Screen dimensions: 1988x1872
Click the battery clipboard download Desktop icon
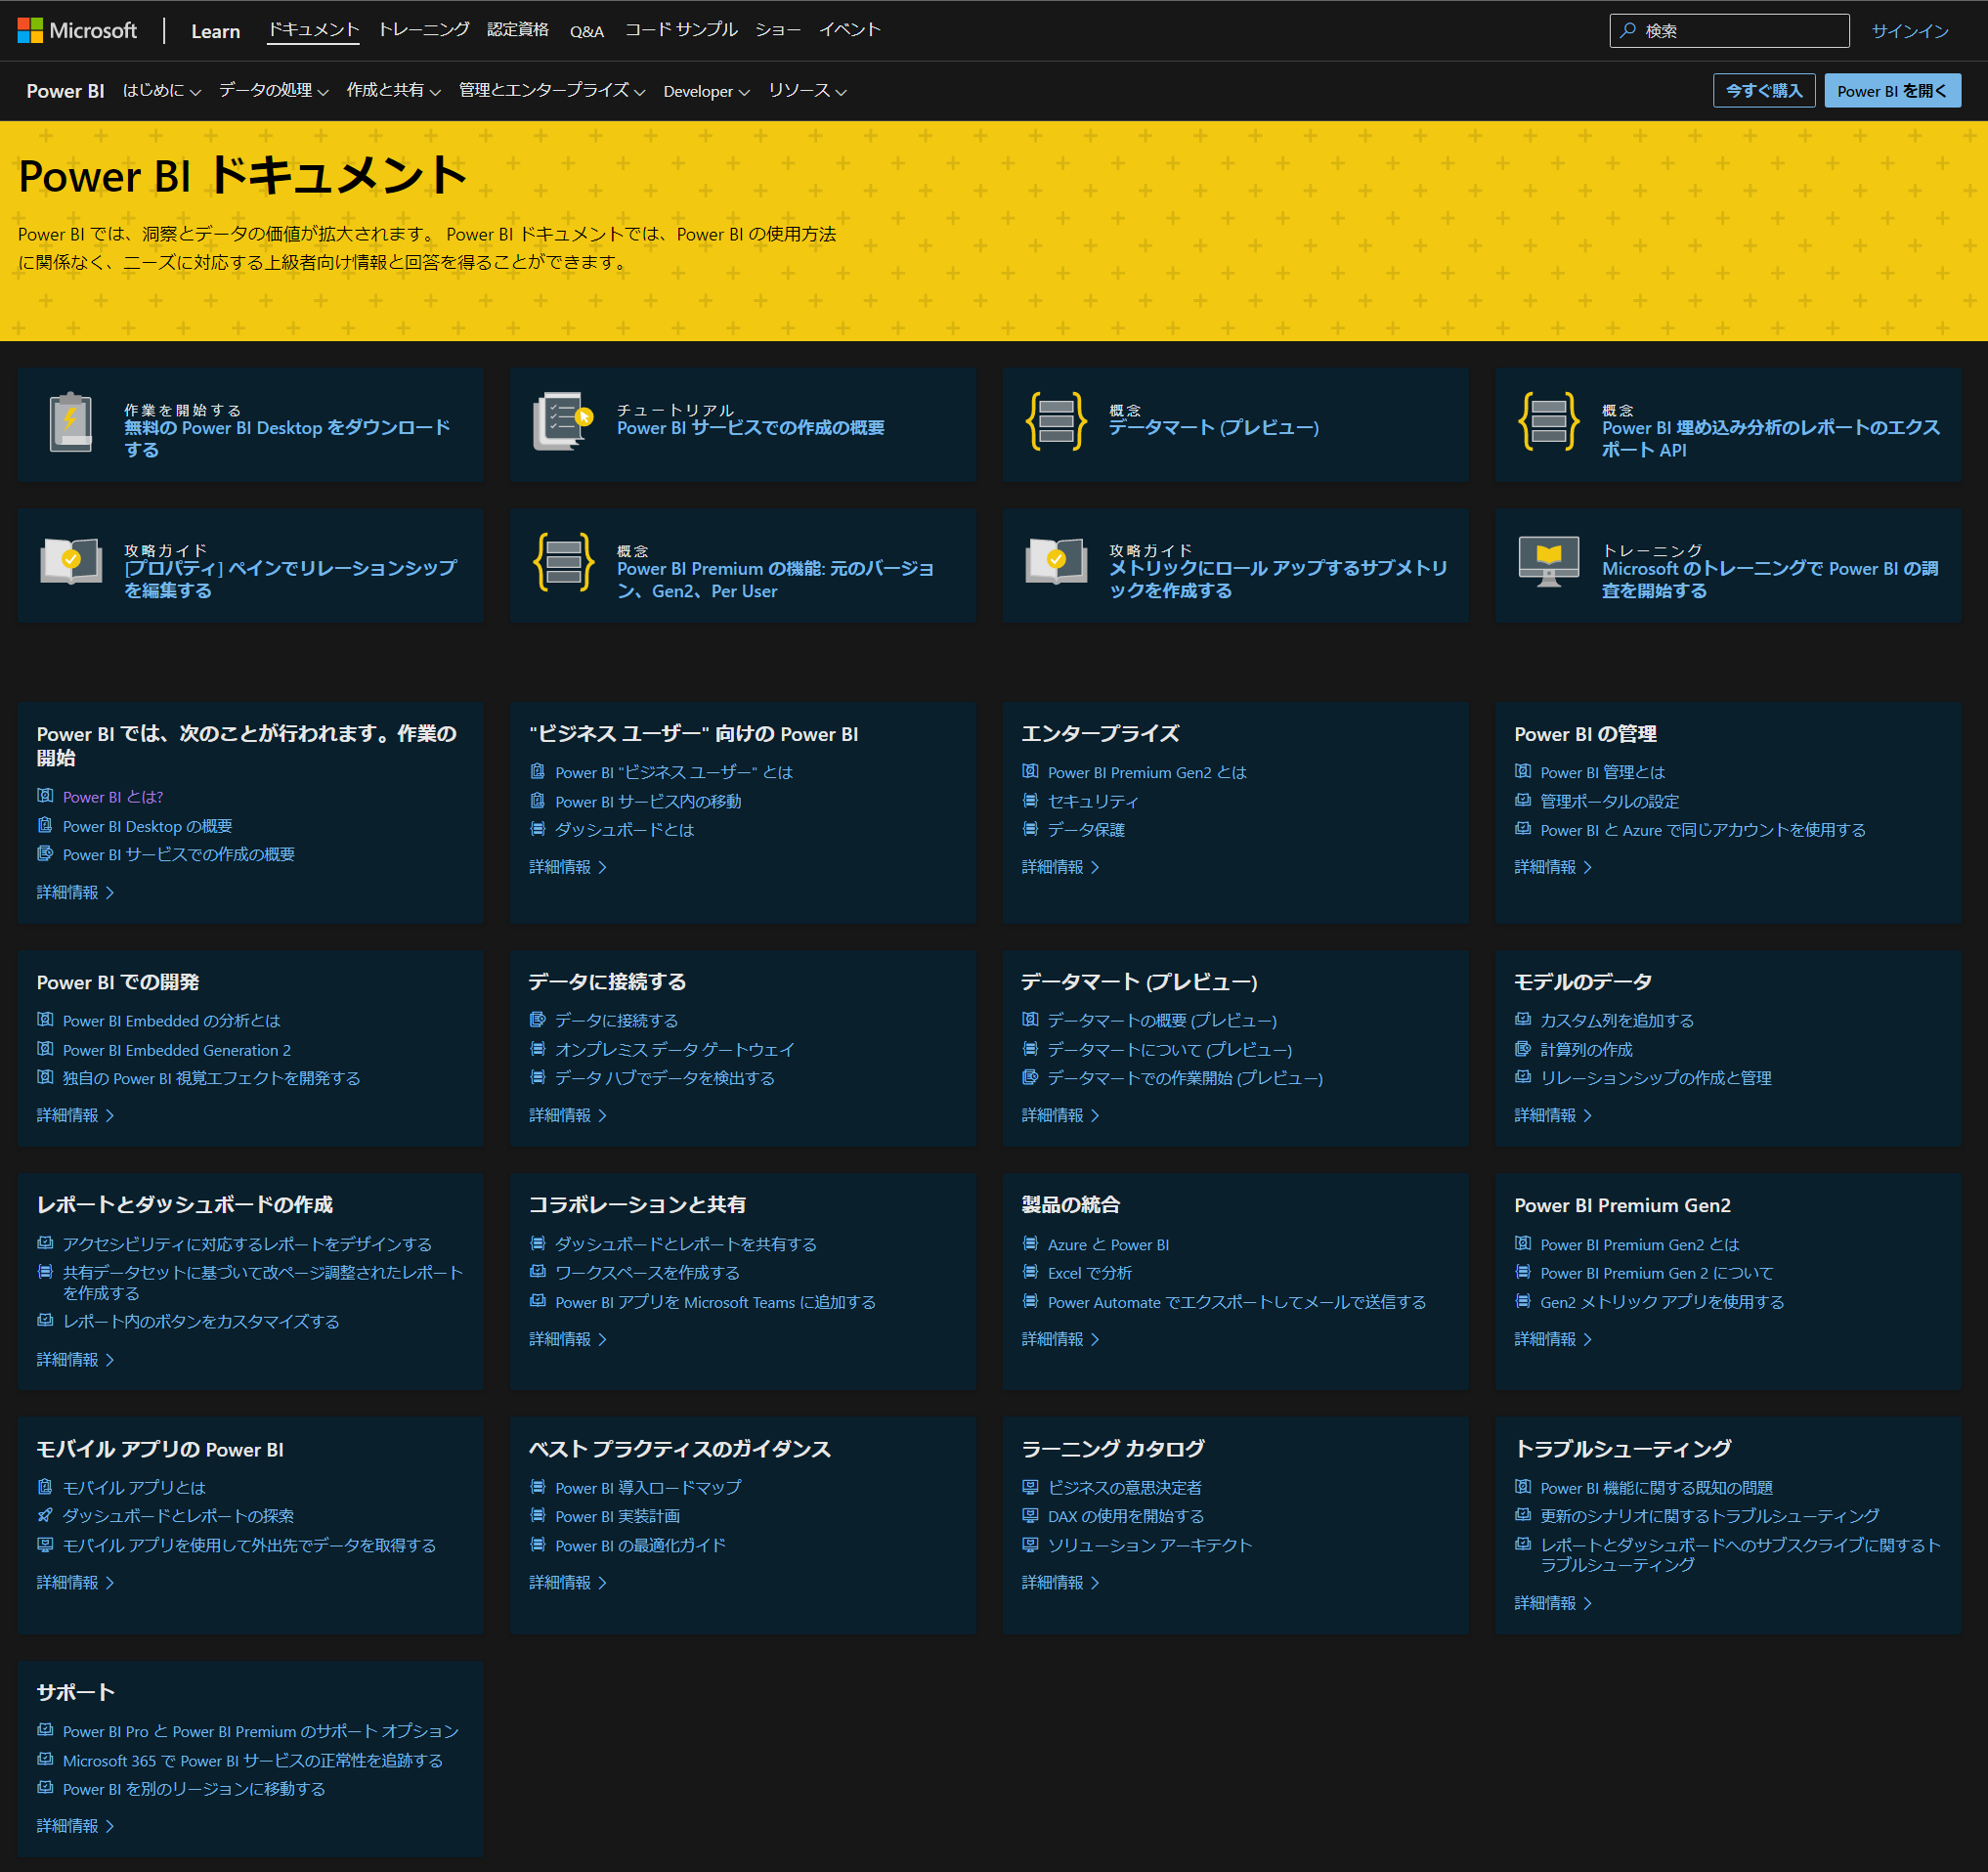click(x=71, y=422)
